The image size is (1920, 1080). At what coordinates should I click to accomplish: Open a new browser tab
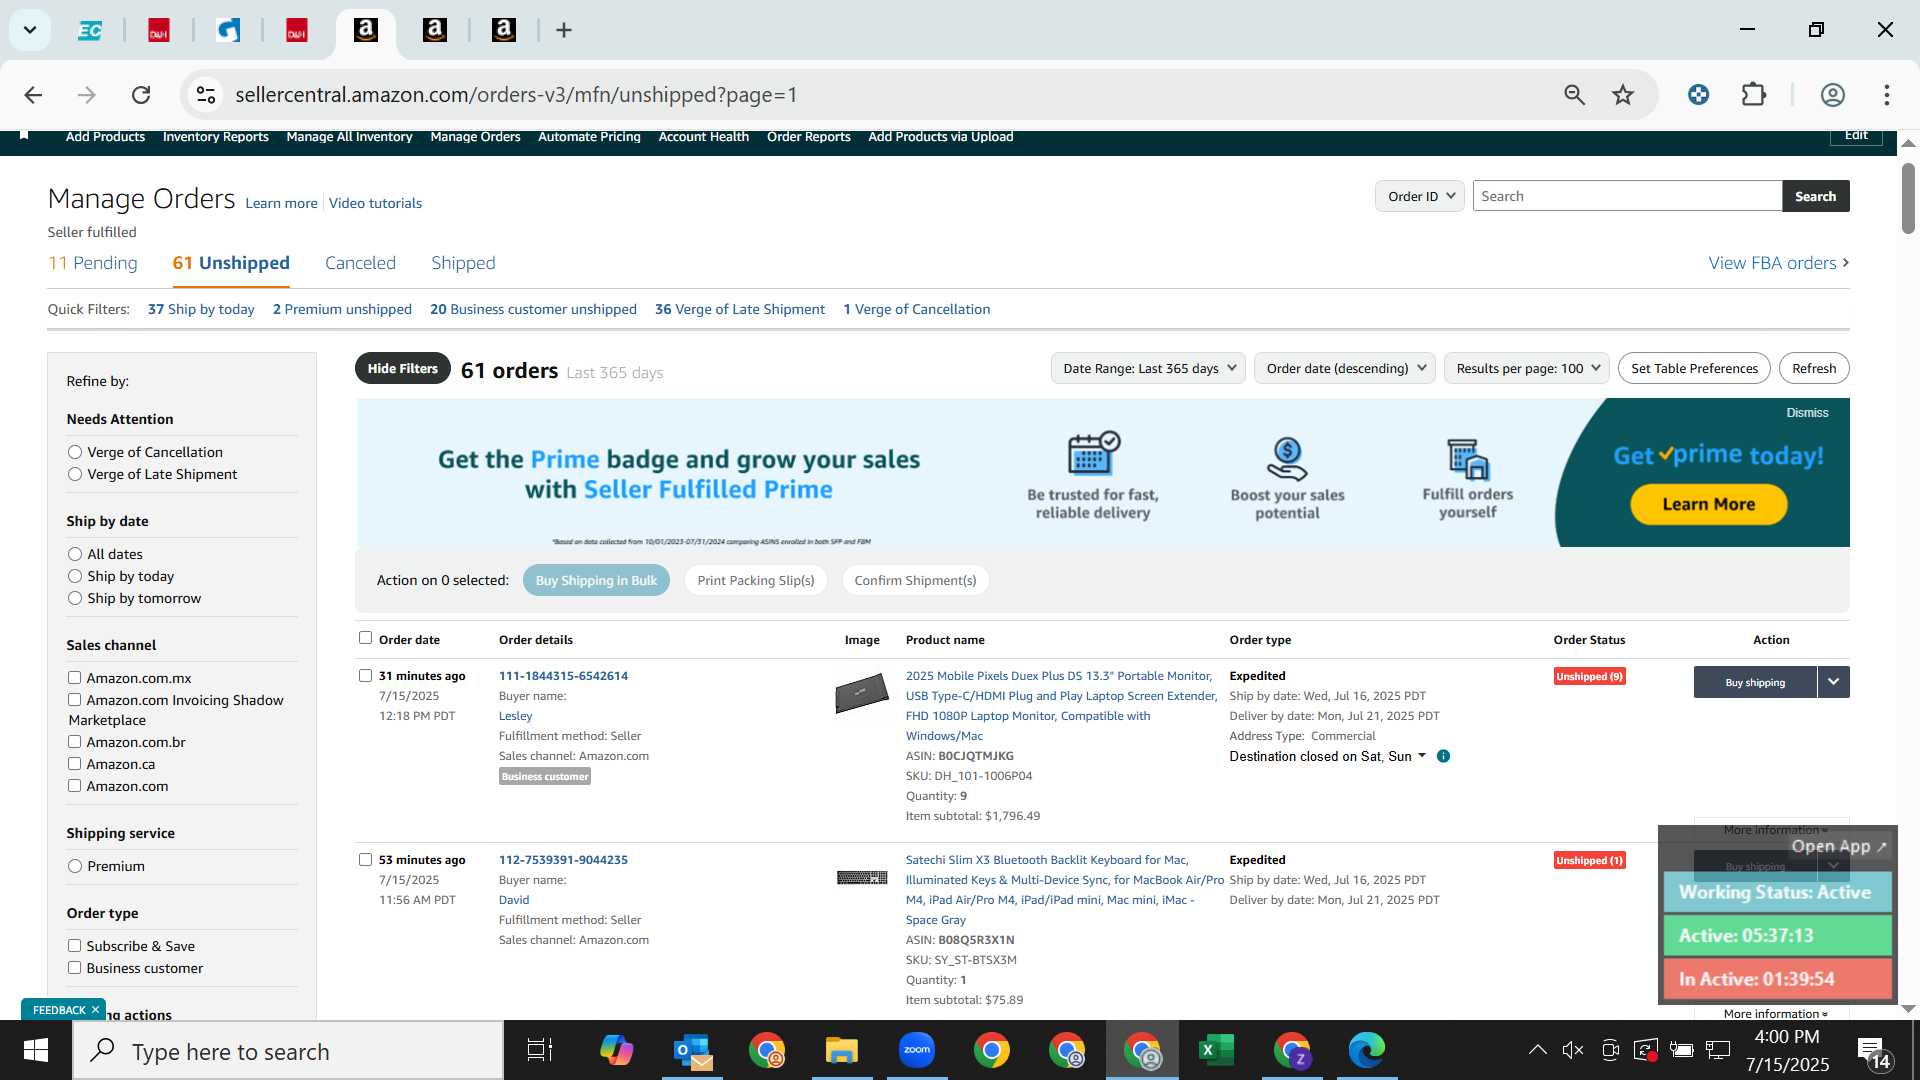(564, 31)
